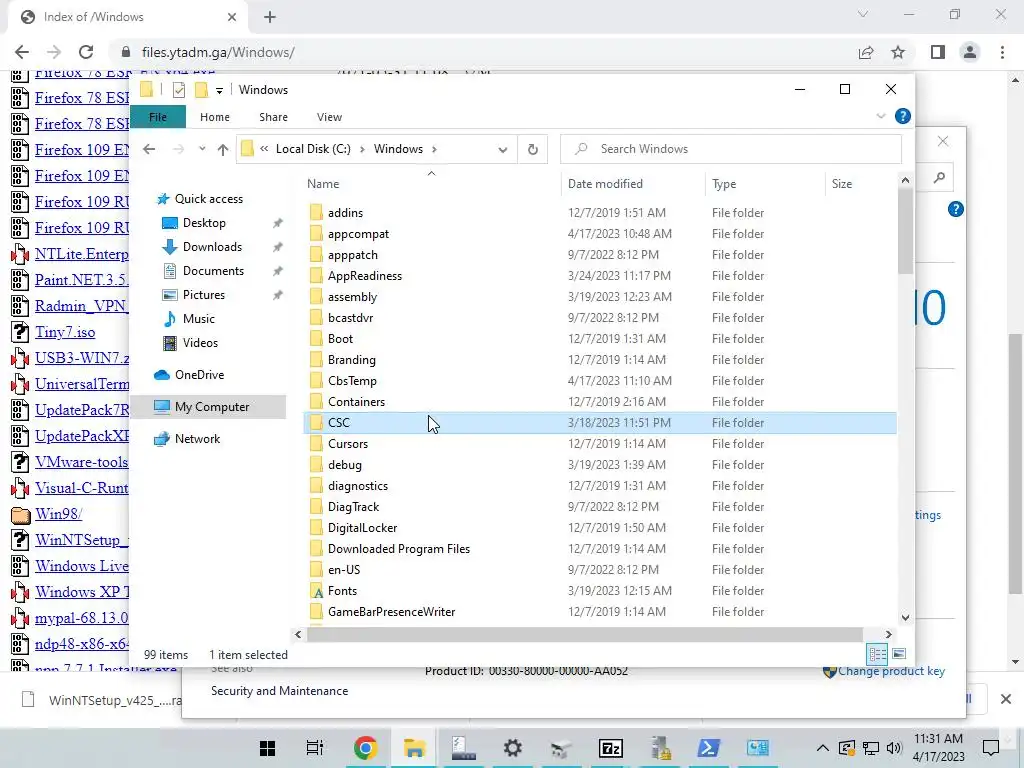Open PowerShell from taskbar
Screen dimensions: 1024x768
(709, 748)
